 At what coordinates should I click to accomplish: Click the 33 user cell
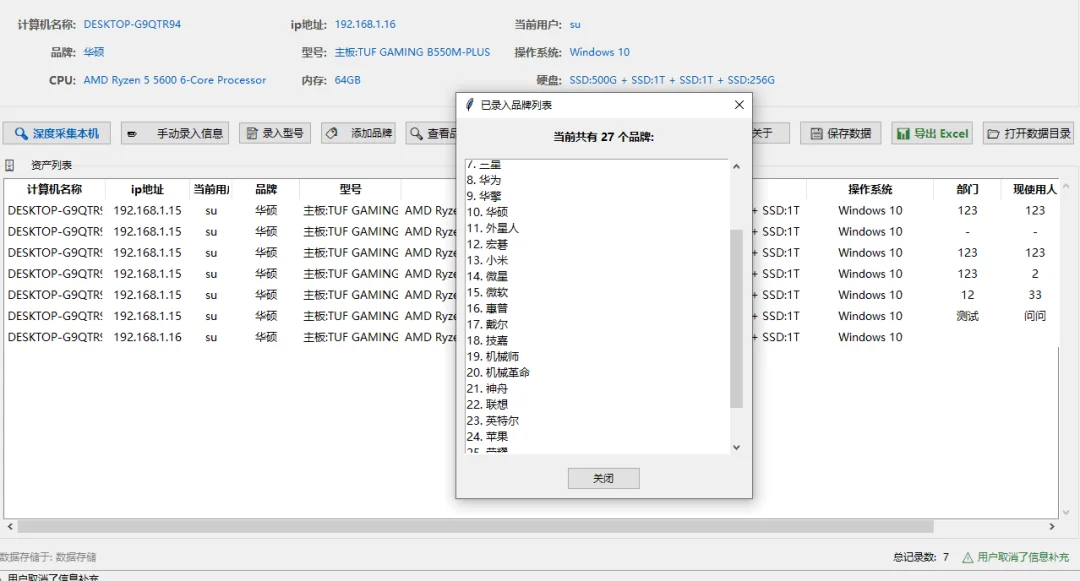(x=1035, y=295)
